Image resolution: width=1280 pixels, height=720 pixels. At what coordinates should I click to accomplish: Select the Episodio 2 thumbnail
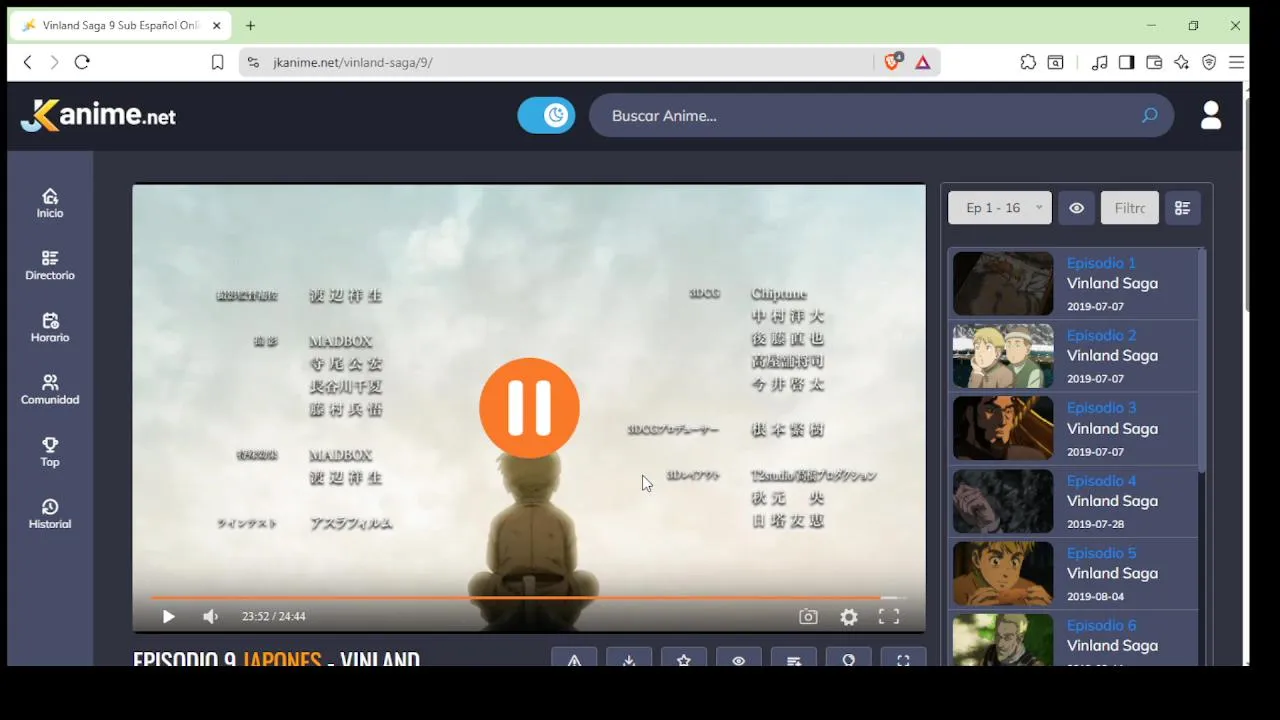point(1003,356)
